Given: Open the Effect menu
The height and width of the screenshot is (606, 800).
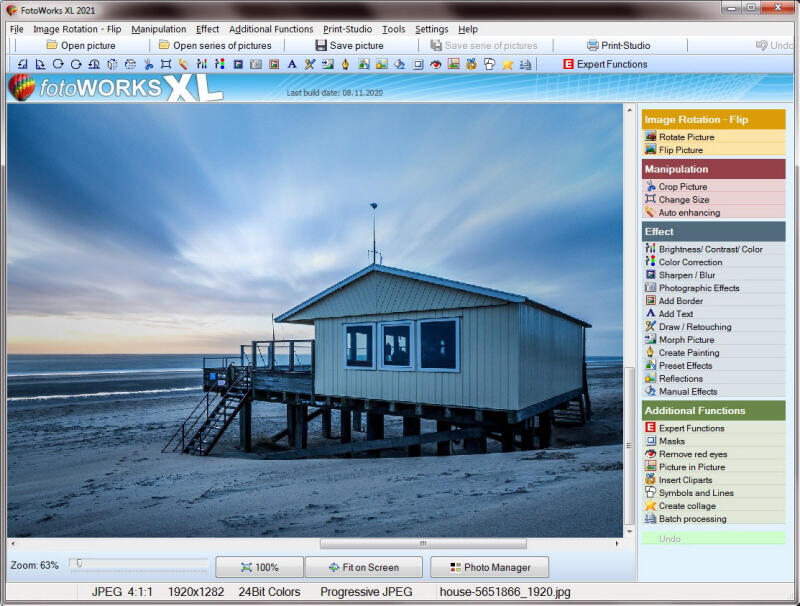Looking at the screenshot, I should click(x=207, y=29).
